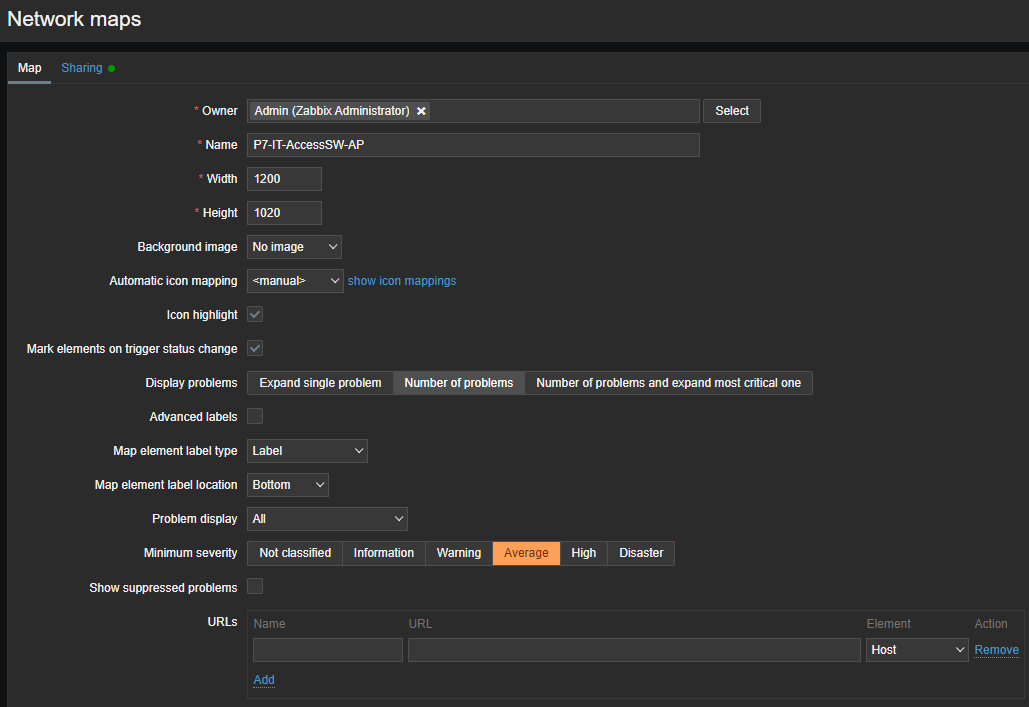Viewport: 1029px width, 707px height.
Task: Click the map Name input field
Action: 472,145
